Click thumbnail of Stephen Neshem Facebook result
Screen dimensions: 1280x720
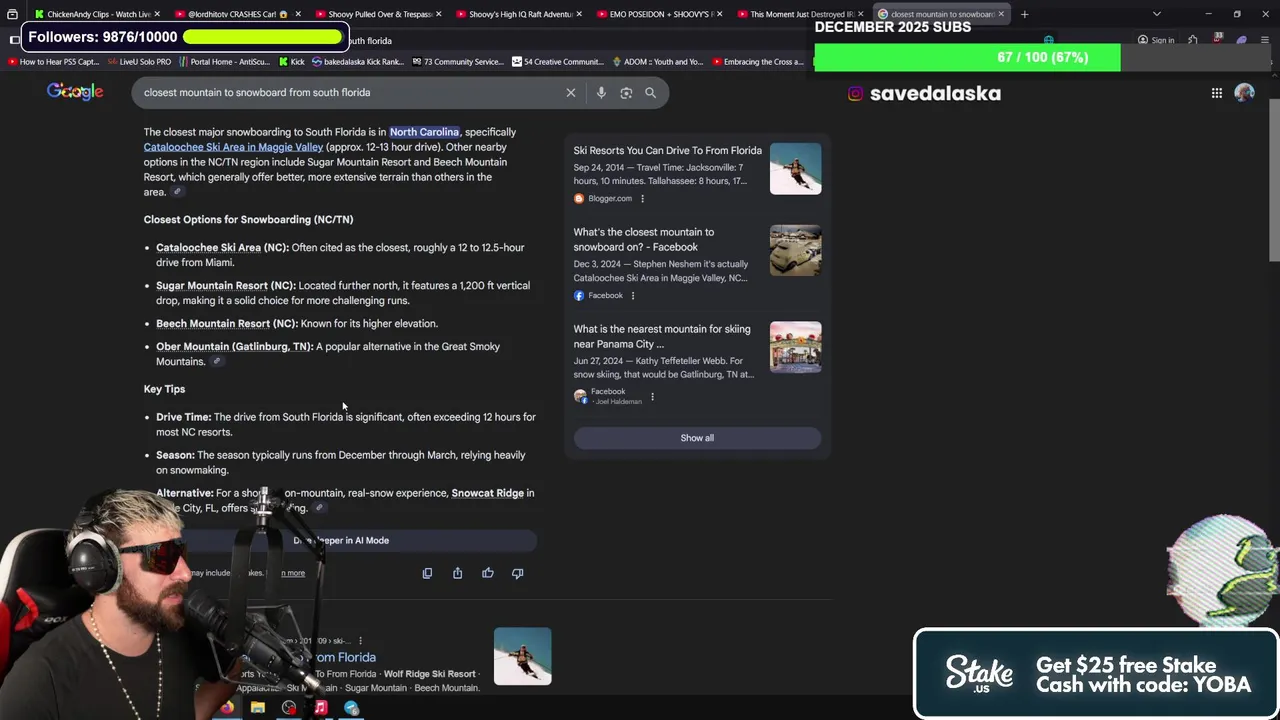click(796, 250)
